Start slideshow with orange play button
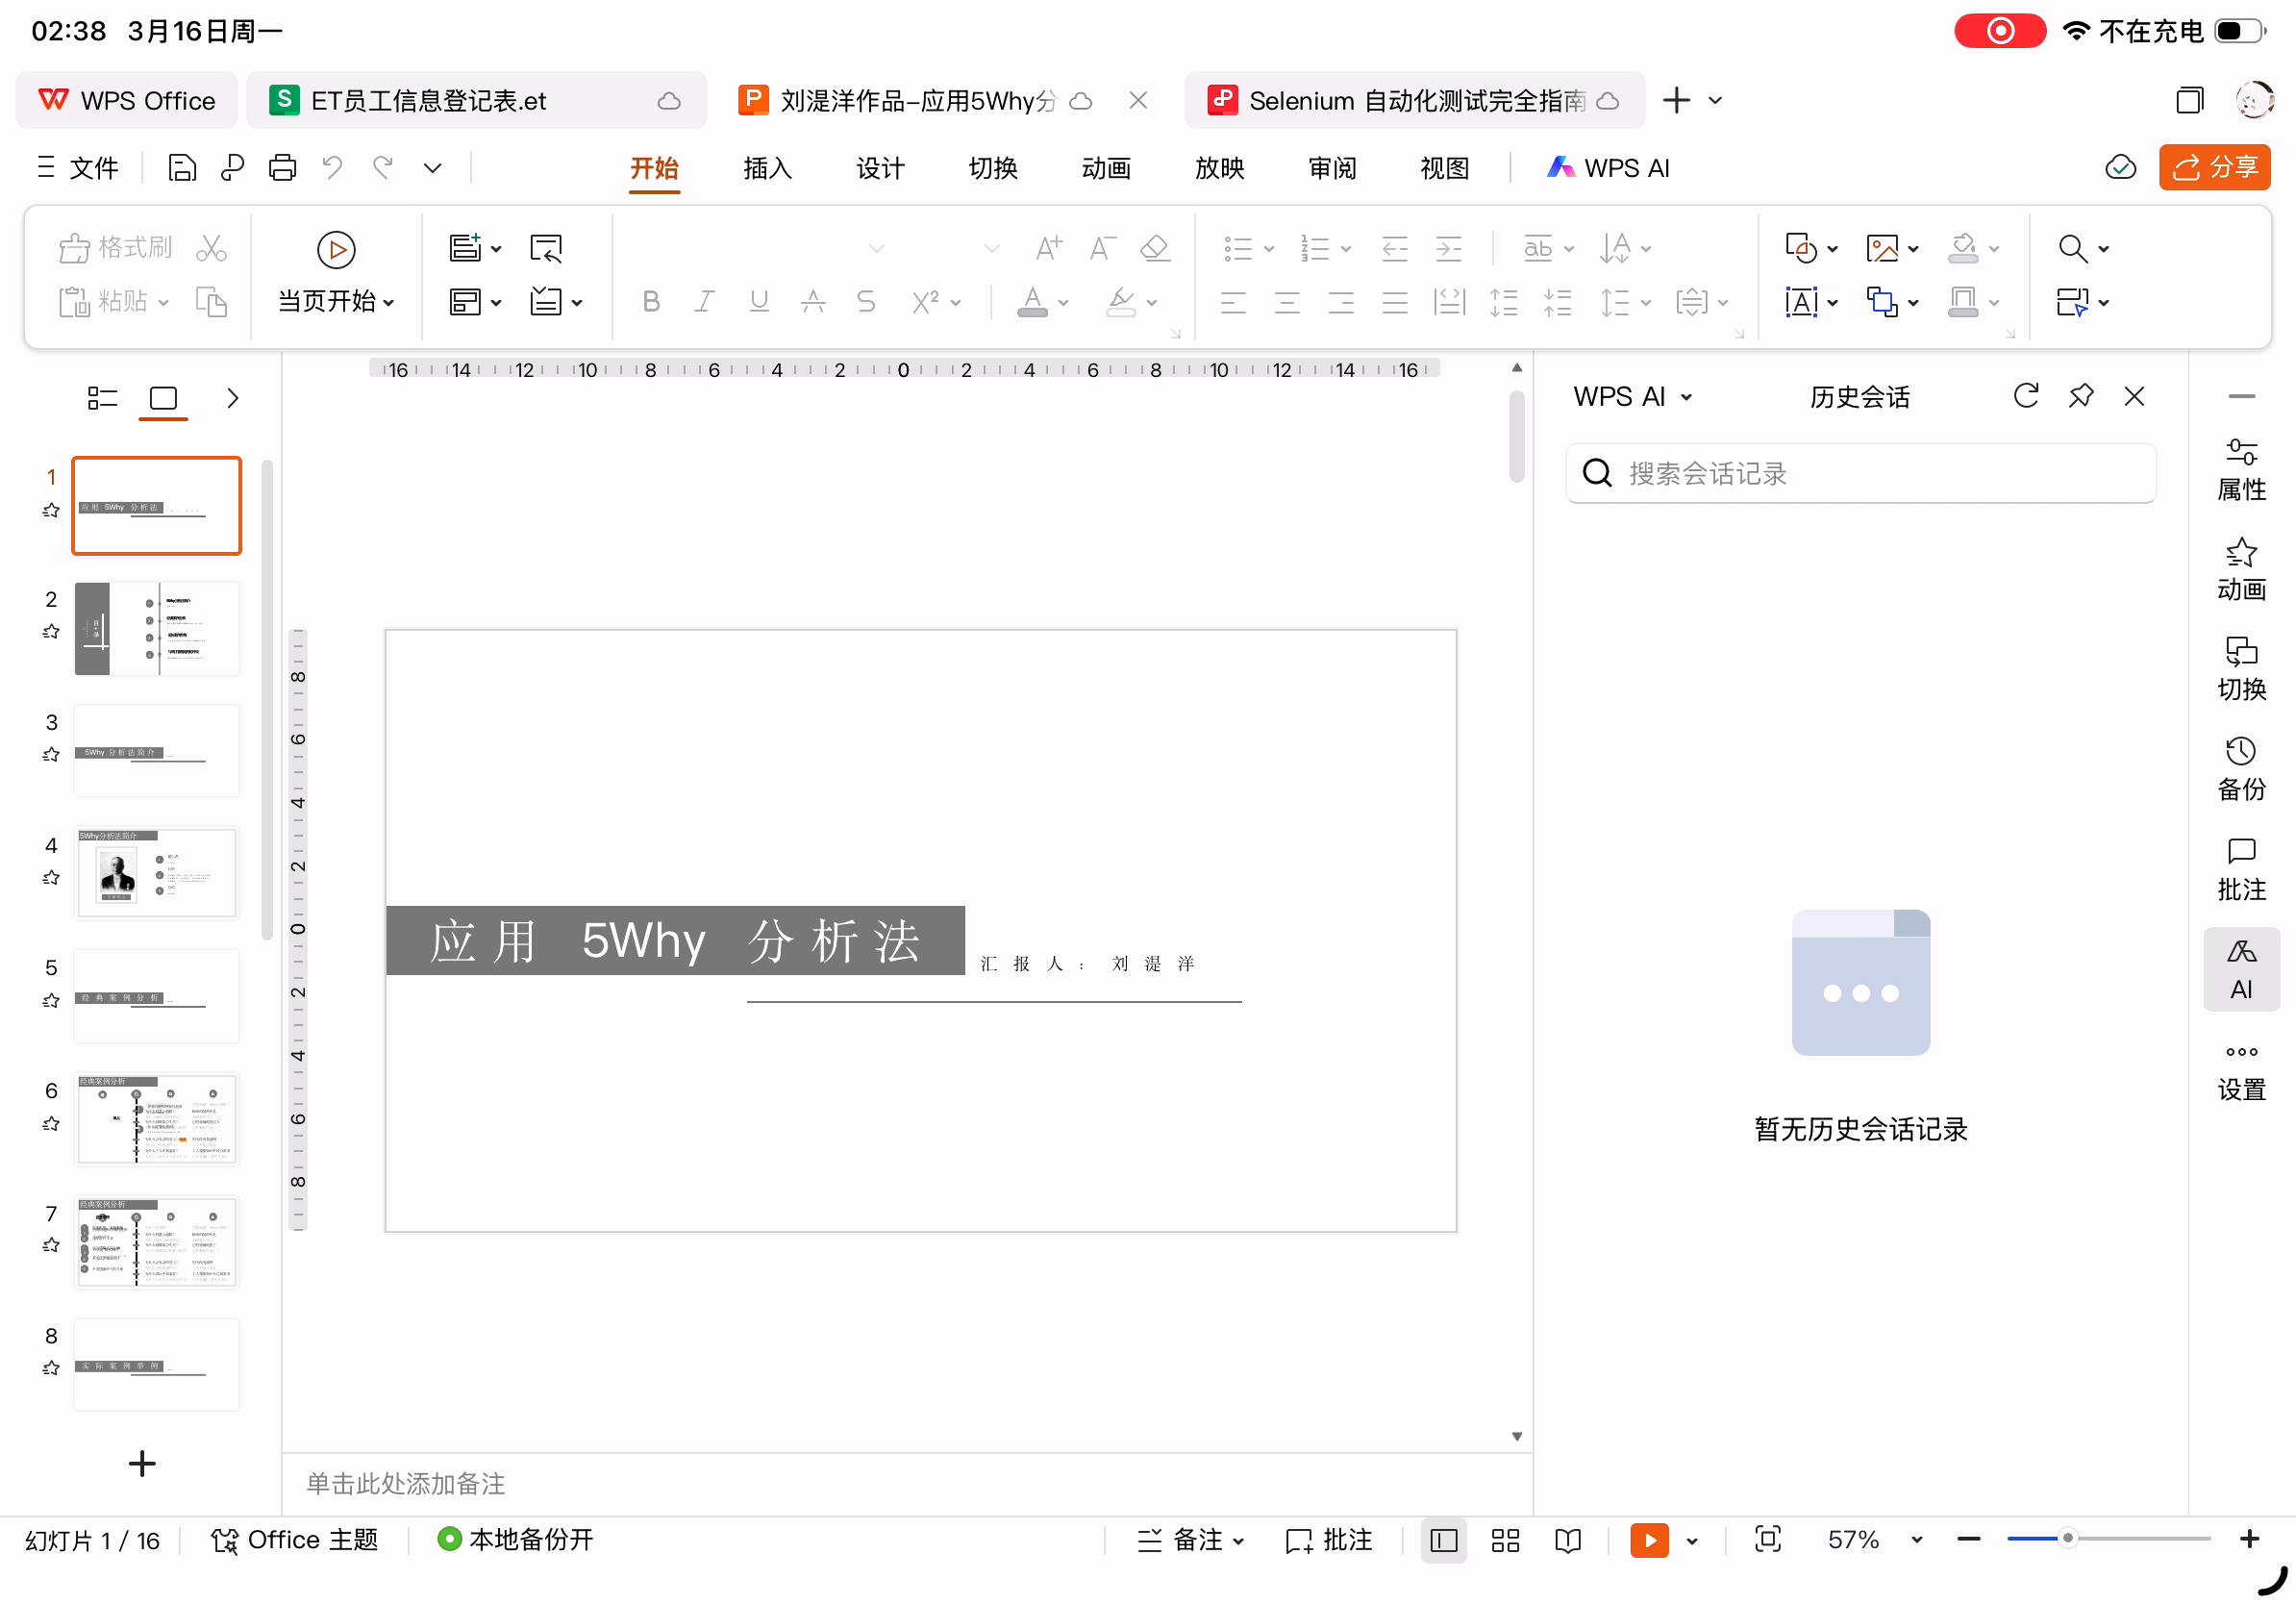This screenshot has width=2296, height=1604. coord(1649,1540)
